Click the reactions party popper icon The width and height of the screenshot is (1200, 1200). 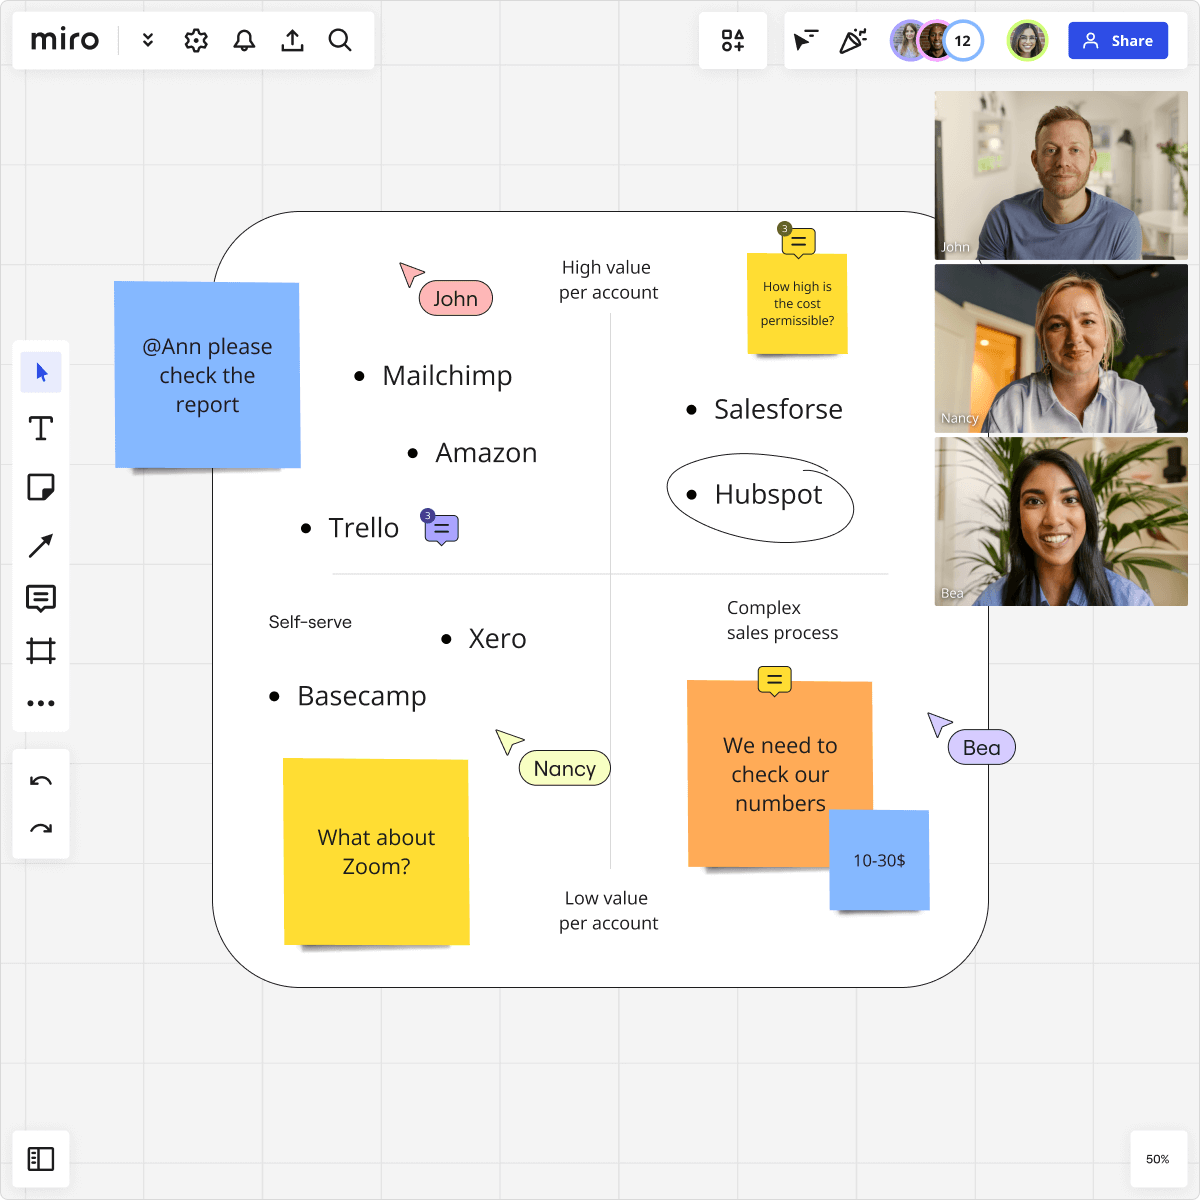point(853,40)
